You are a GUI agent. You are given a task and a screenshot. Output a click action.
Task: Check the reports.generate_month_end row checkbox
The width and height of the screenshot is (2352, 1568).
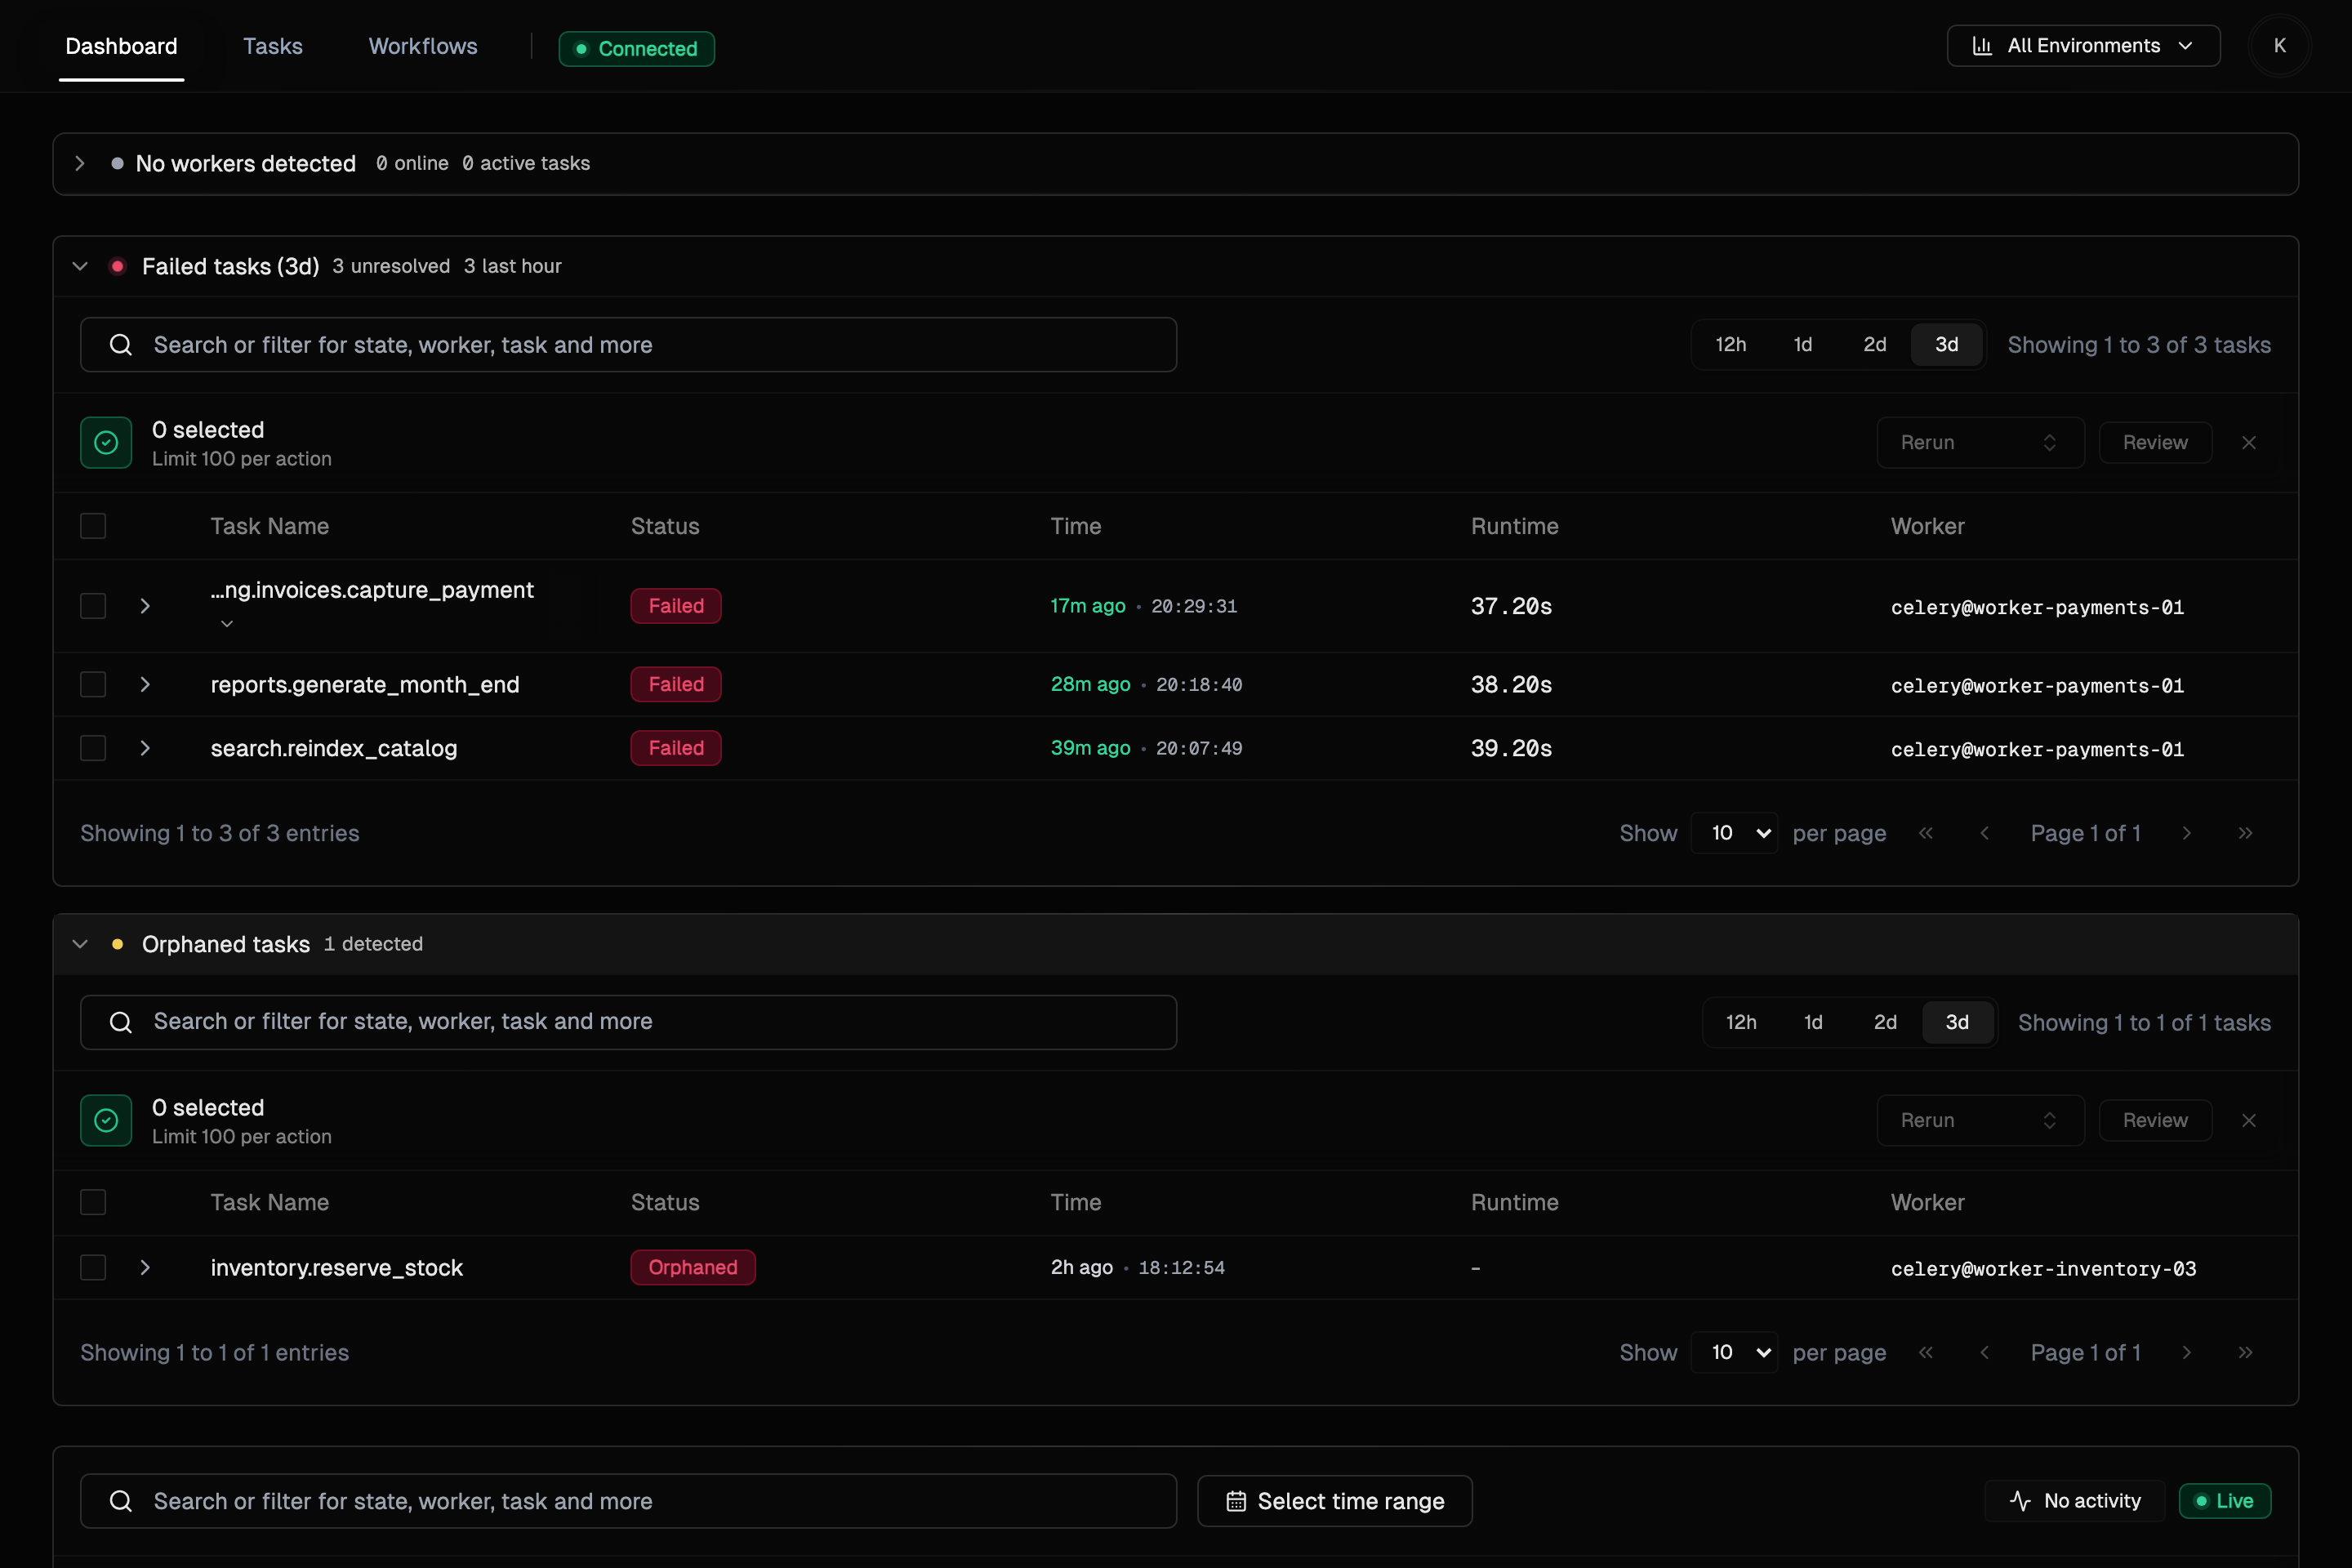[x=93, y=685]
